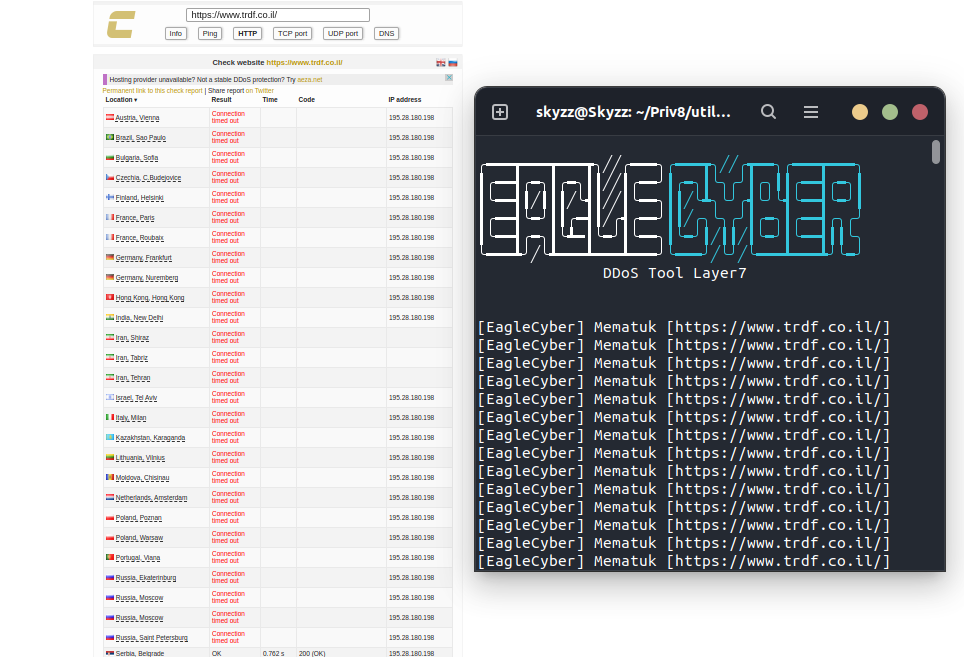This screenshot has height=657, width=964.
Task: Click the check-host logo icon
Action: [121, 25]
